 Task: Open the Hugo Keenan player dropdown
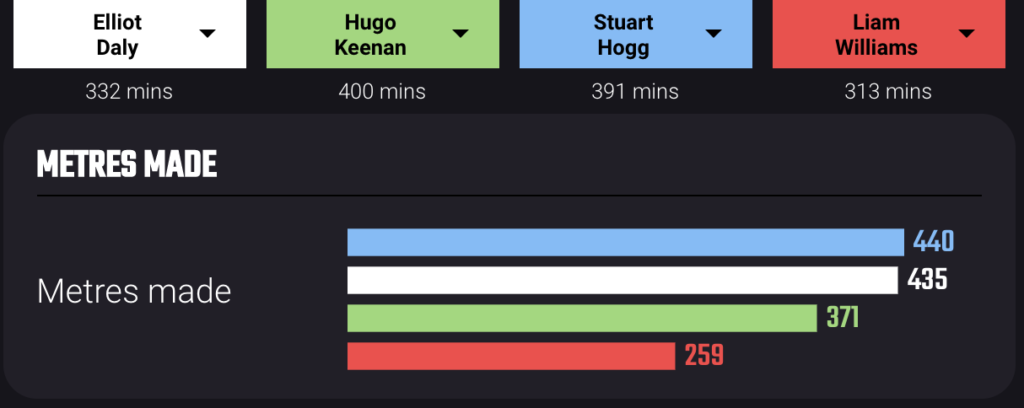[383, 33]
